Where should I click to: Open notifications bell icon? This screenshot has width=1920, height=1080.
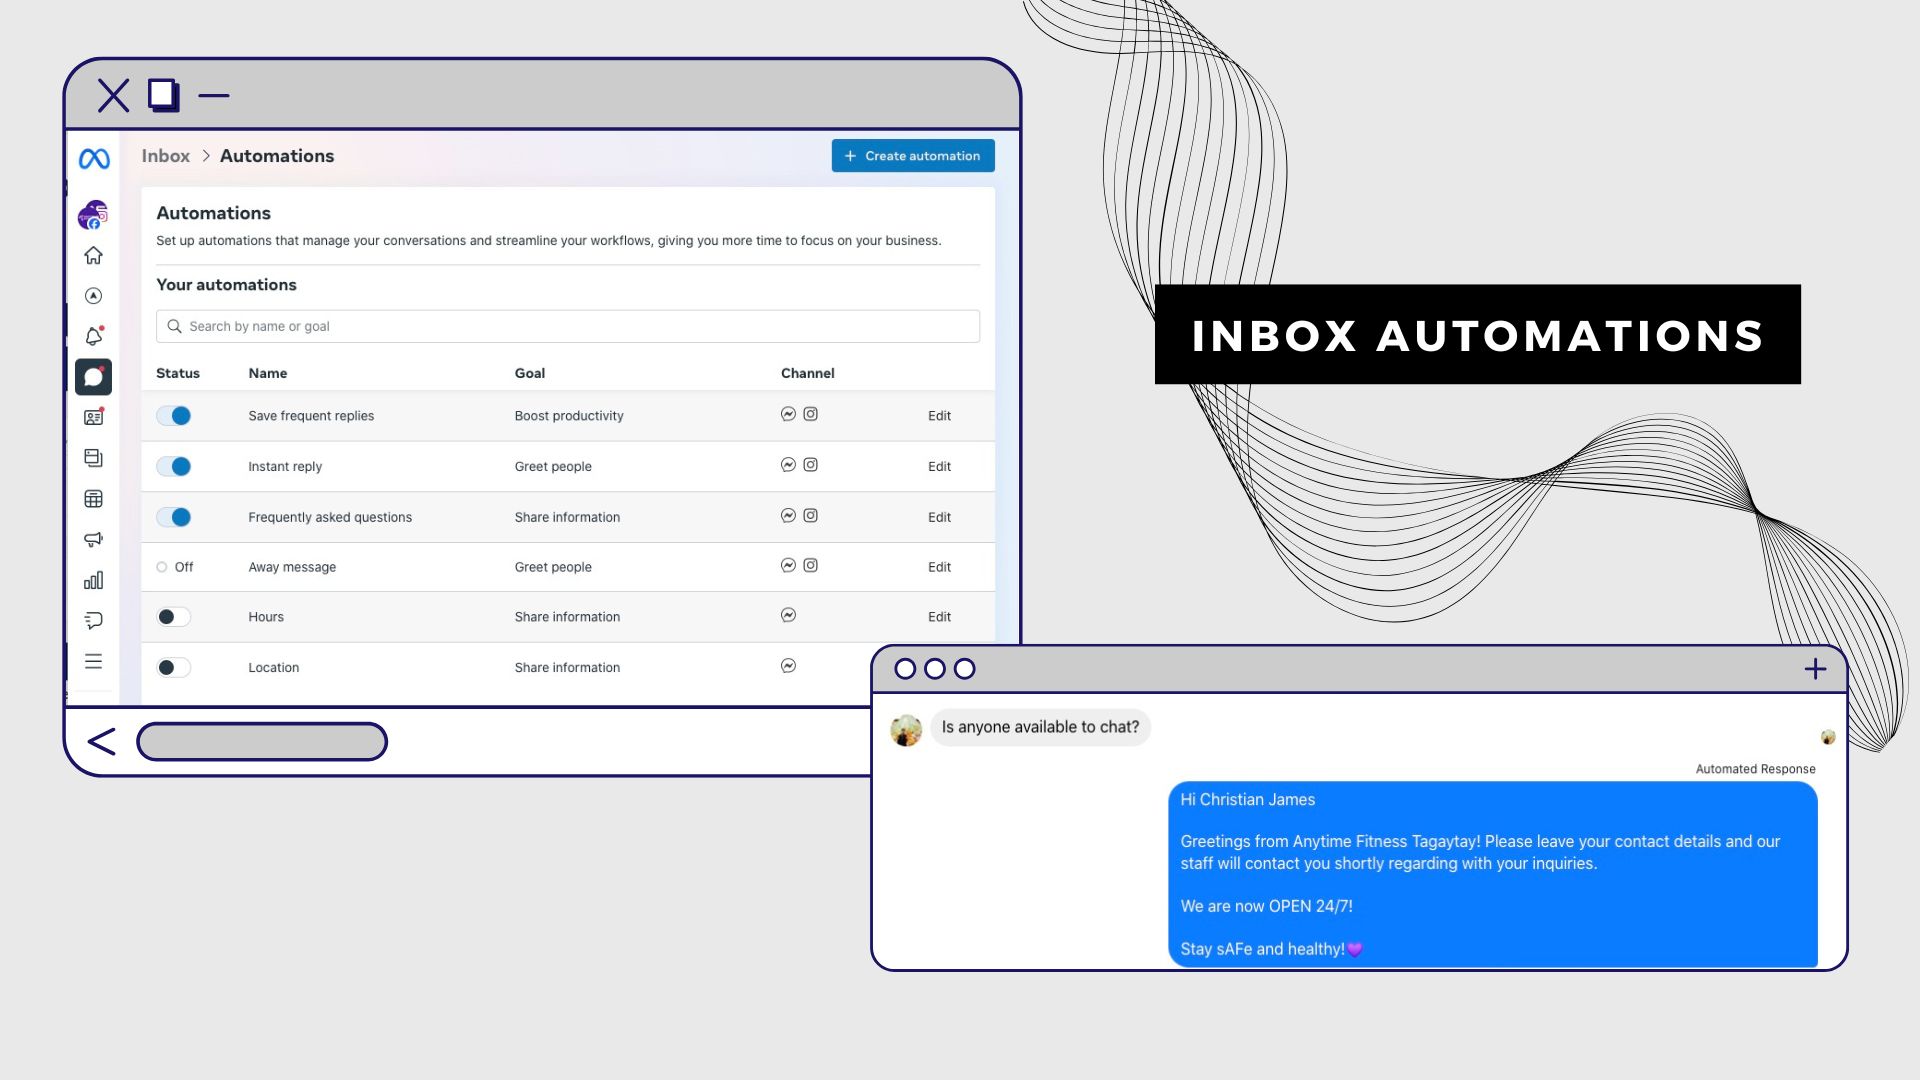point(93,336)
